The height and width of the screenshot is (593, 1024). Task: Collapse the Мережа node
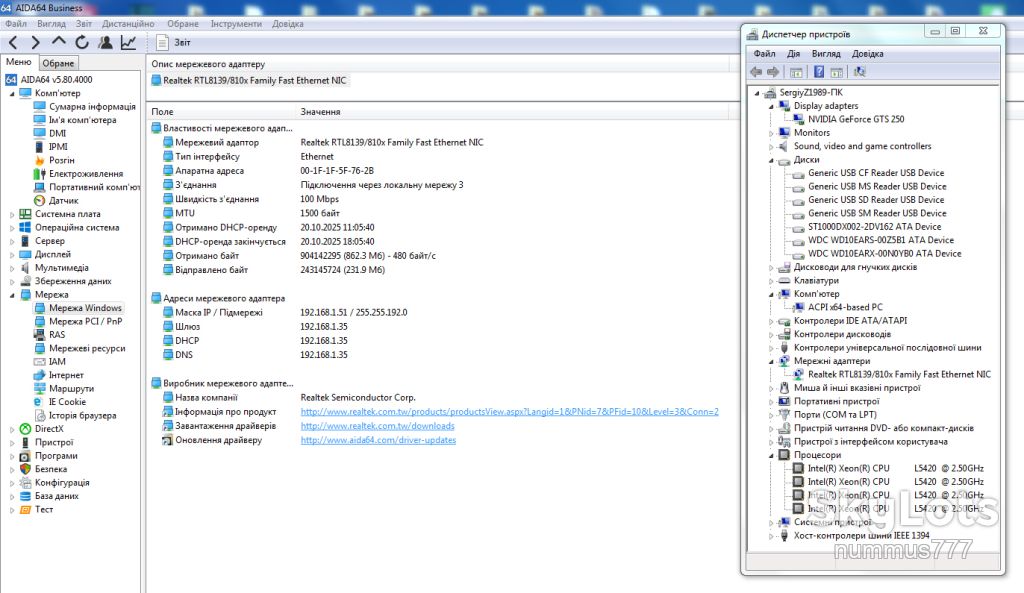tap(12, 295)
